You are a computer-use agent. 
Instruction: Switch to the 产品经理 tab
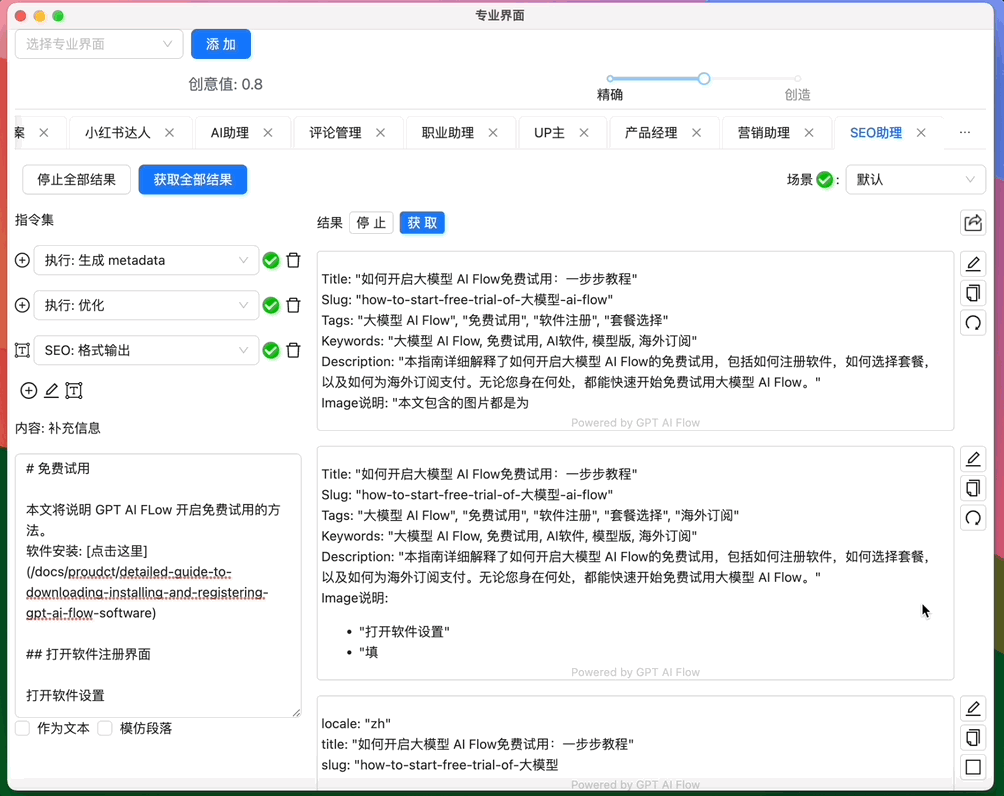[651, 133]
